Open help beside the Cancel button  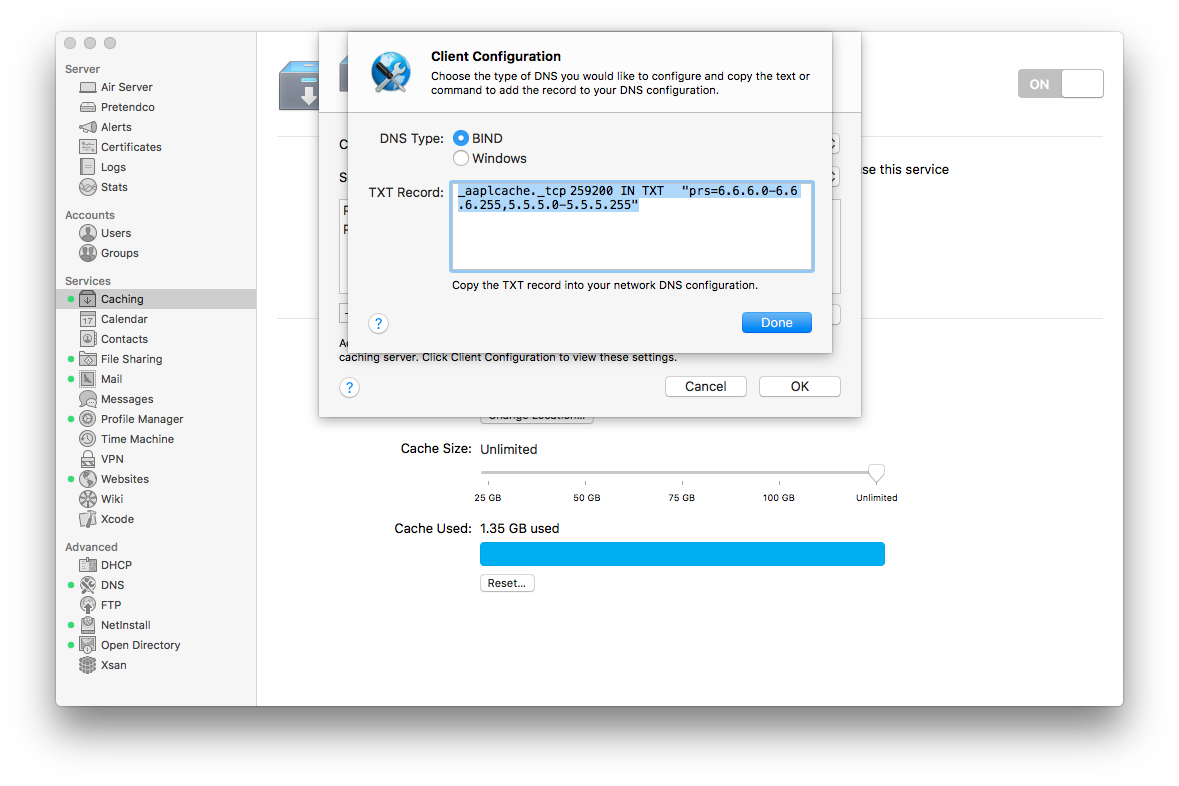[349, 387]
